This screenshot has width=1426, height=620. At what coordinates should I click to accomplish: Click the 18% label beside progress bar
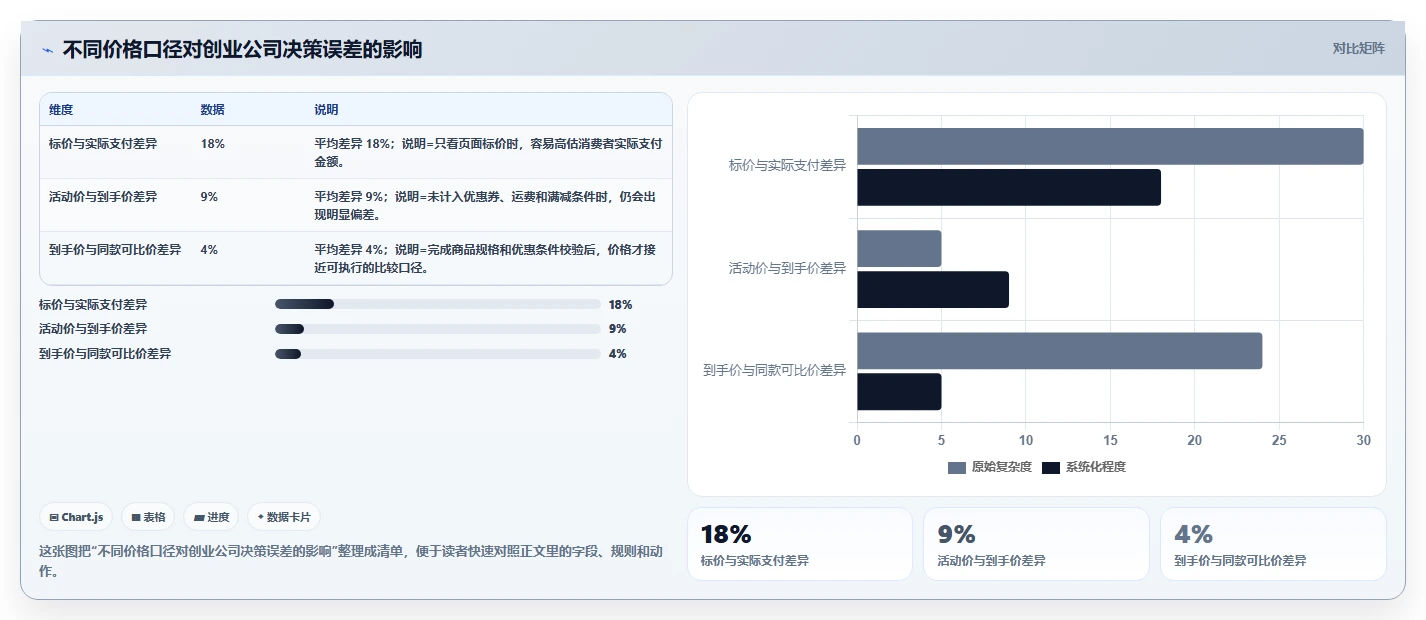620,304
